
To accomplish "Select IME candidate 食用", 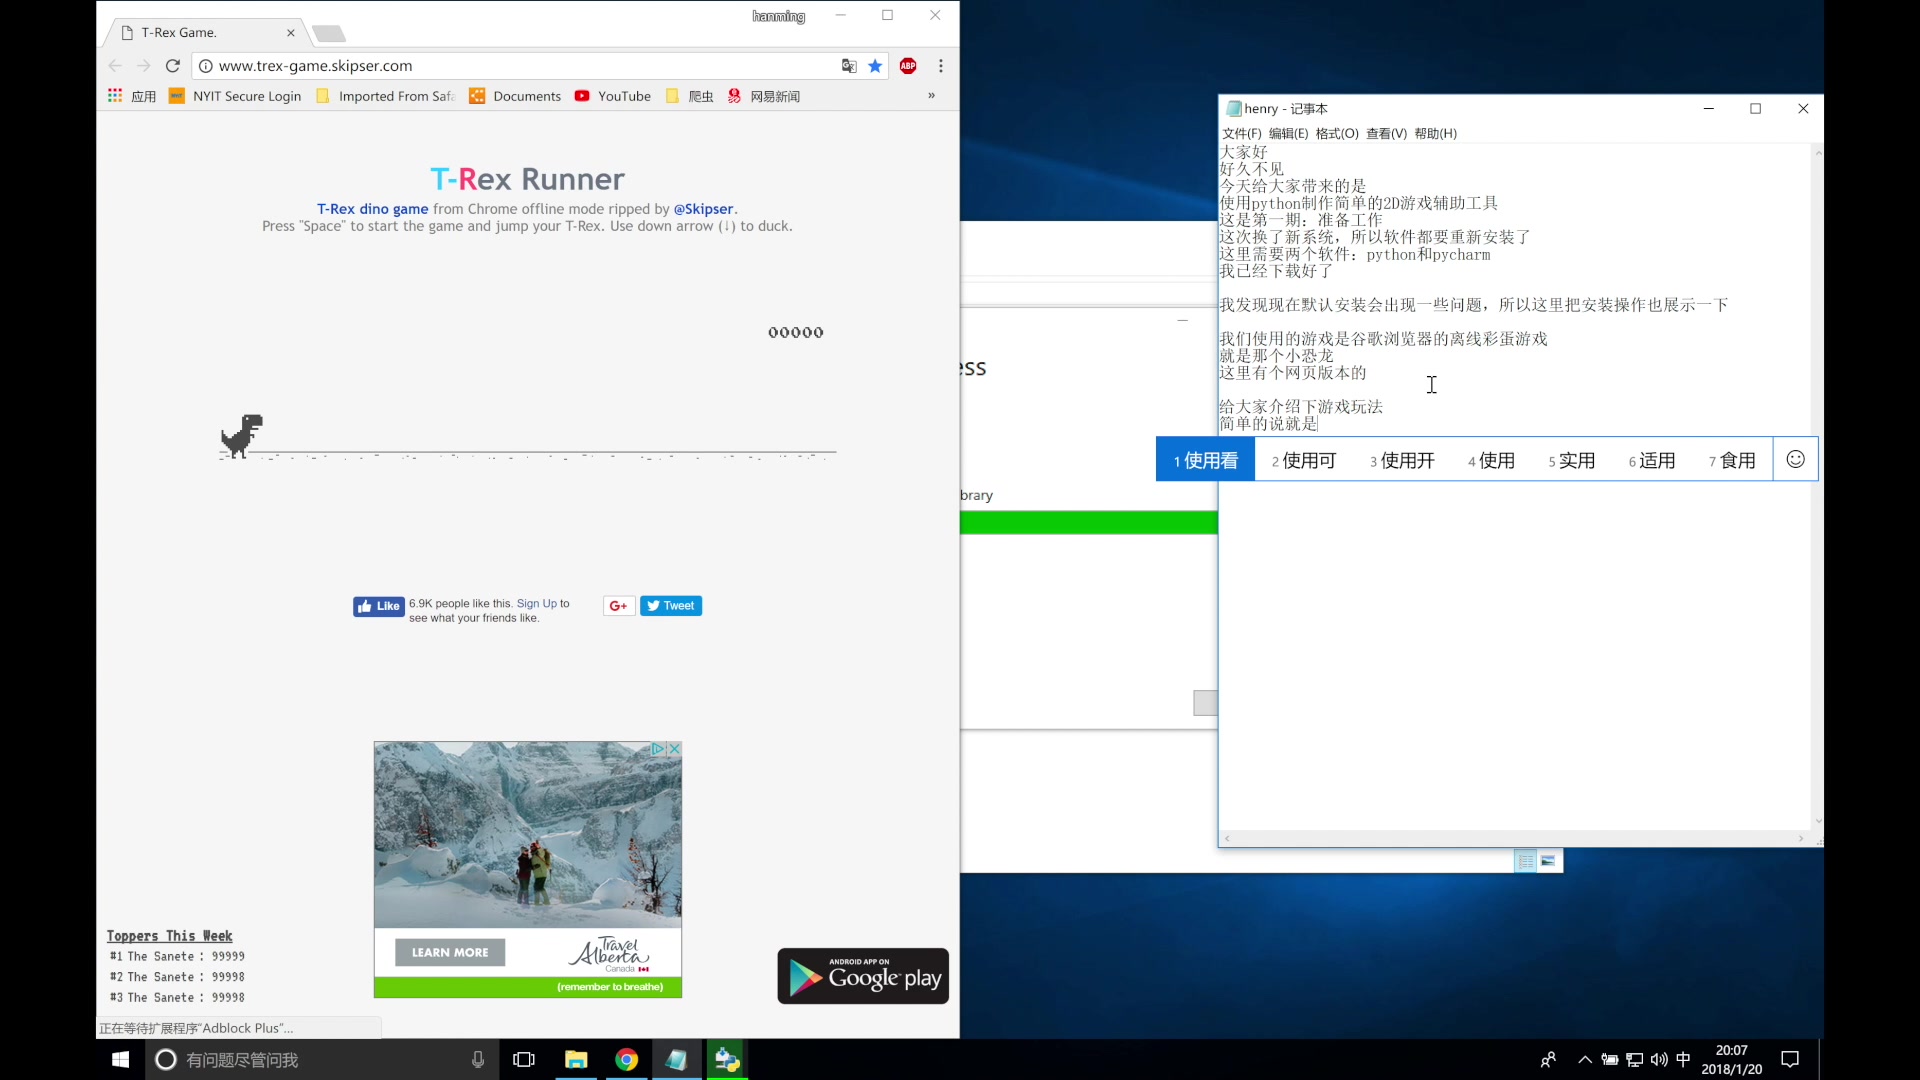I will tap(1732, 460).
